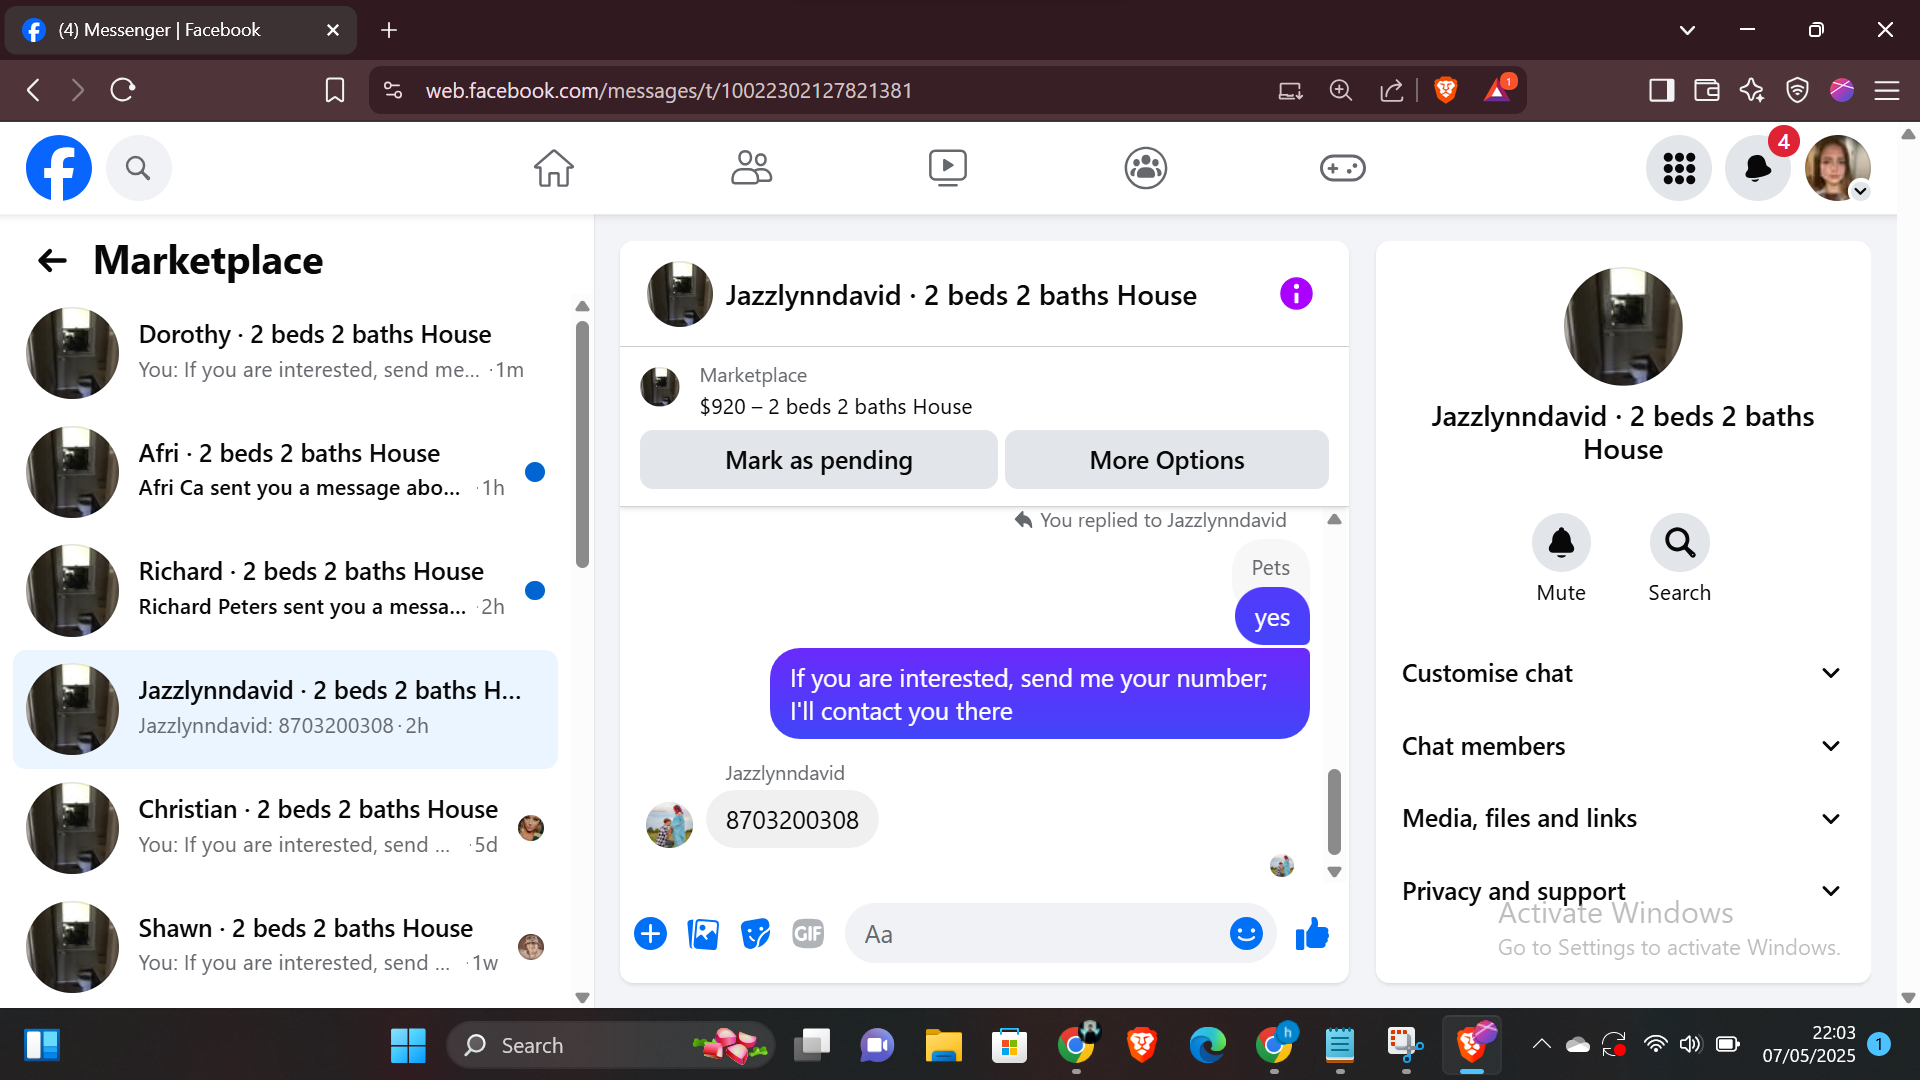Open the Friends tab
Viewport: 1920px width, 1080px height.
[751, 168]
